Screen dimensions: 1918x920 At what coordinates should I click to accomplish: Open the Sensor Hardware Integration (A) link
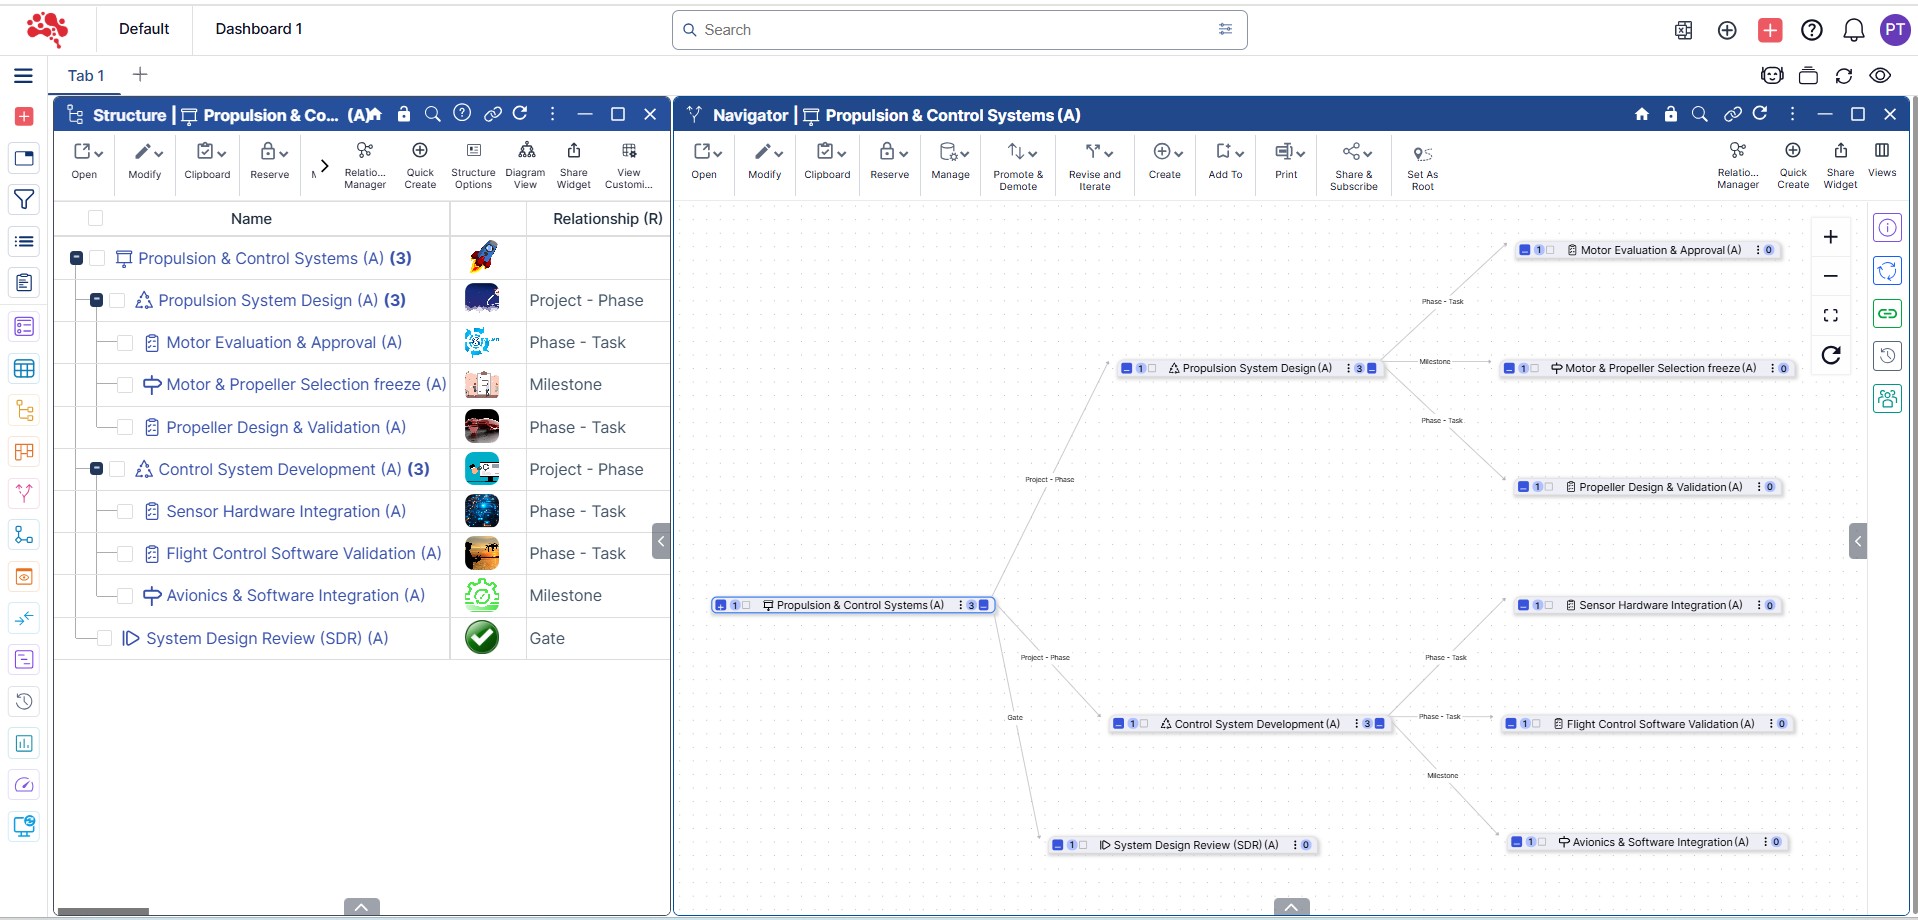(286, 511)
